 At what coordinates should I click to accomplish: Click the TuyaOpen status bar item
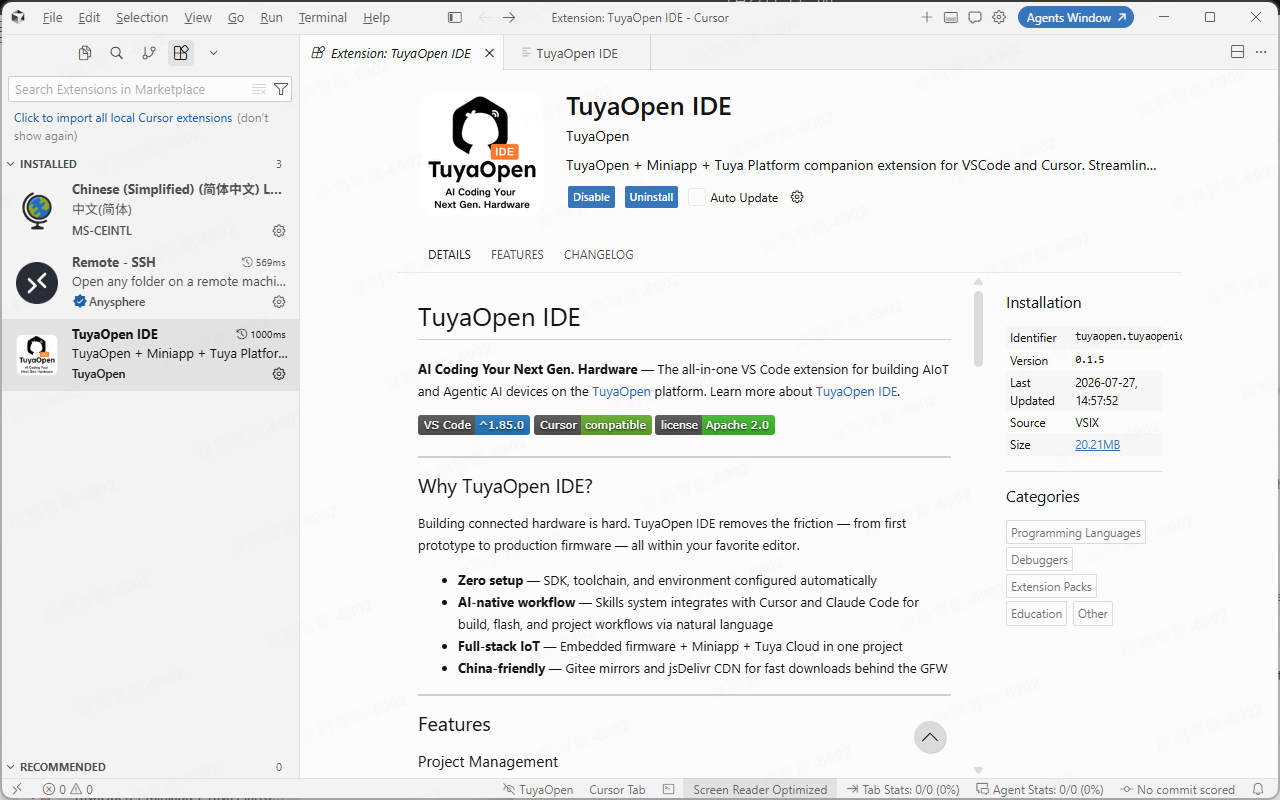pos(538,789)
